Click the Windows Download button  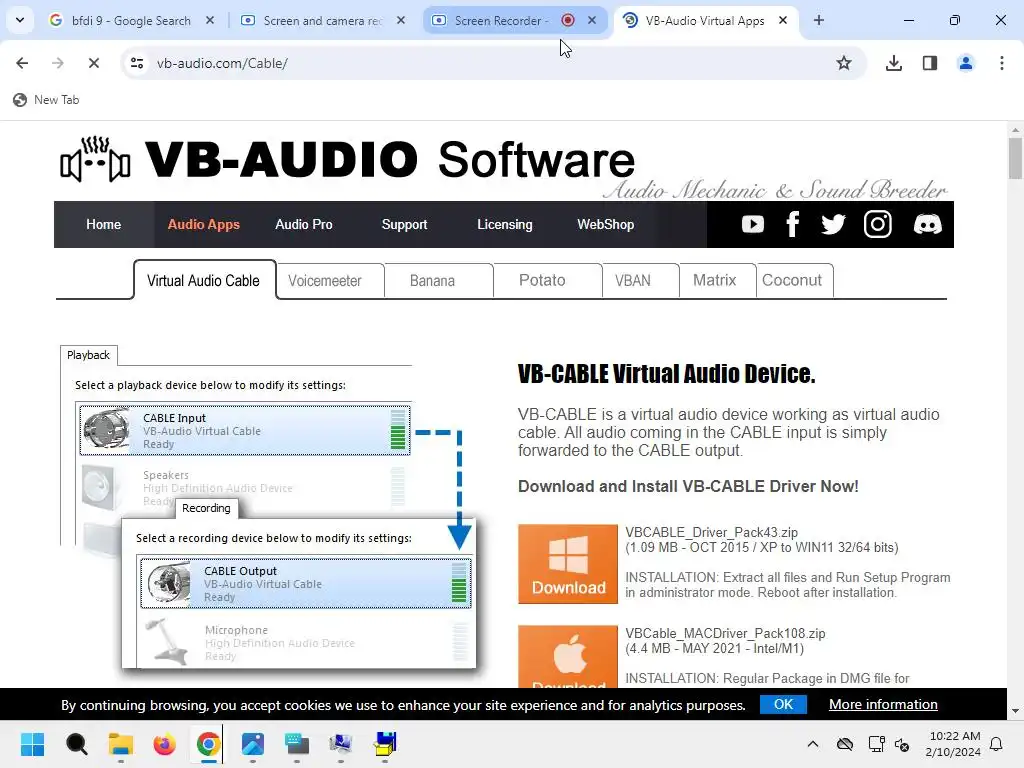tap(568, 564)
